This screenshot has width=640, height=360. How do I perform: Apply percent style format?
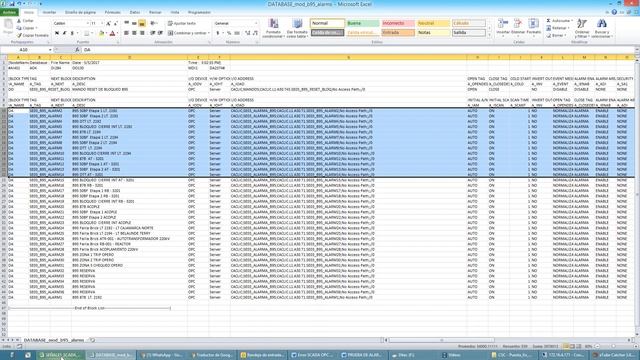229,33
